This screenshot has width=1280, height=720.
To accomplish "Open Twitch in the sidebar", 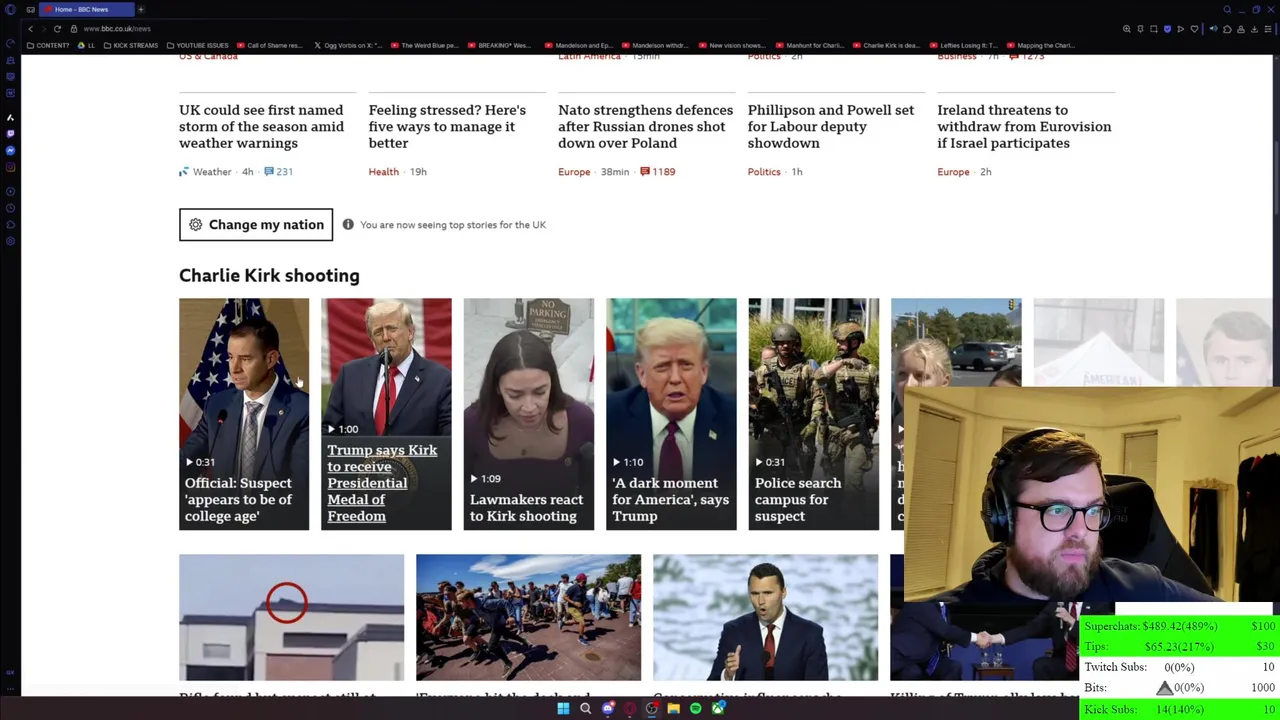I will tap(10, 134).
